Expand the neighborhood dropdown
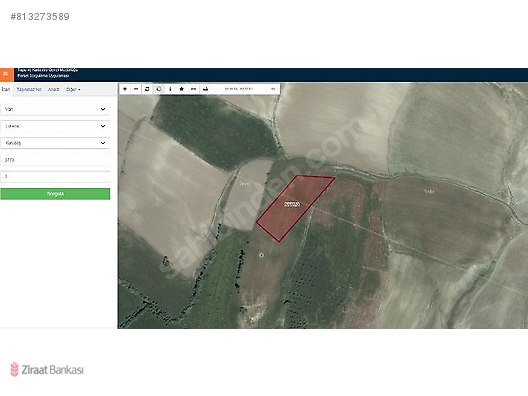Image resolution: width=528 pixels, height=396 pixels. click(55, 143)
